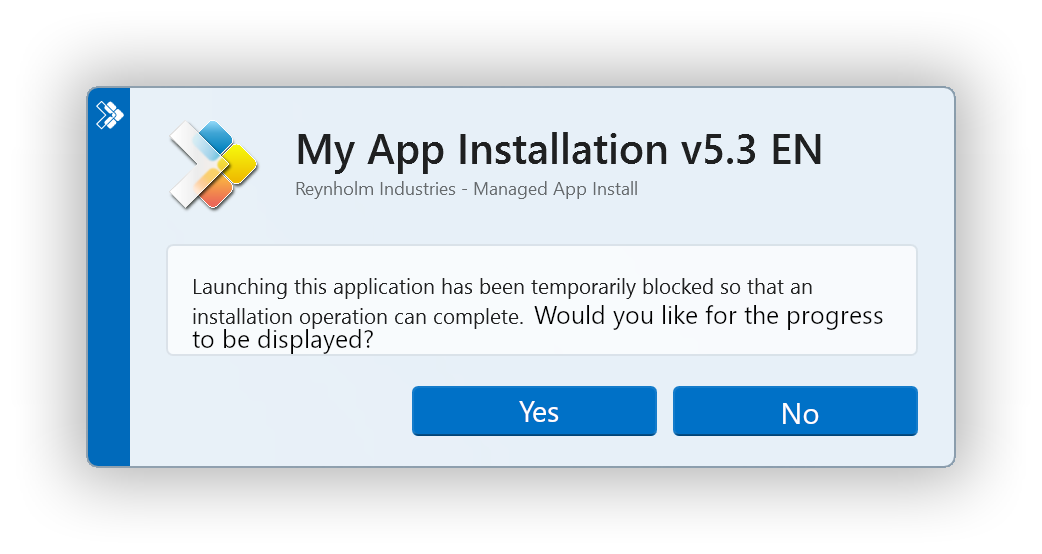Confirm progress display with Yes button

tap(534, 411)
